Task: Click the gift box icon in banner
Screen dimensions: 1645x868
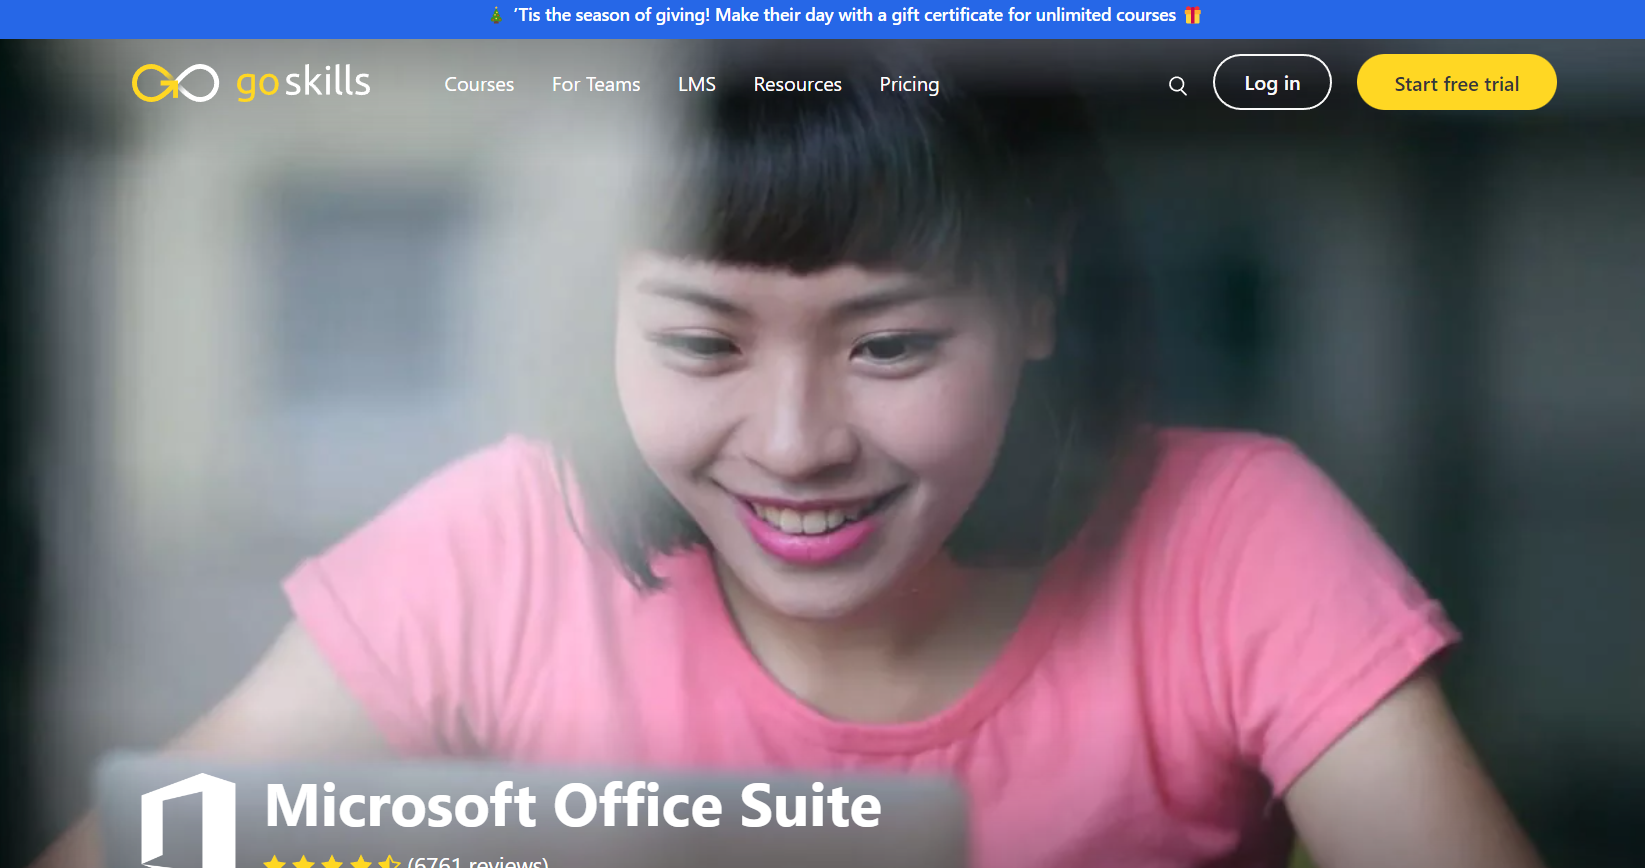Action: (x=1192, y=15)
